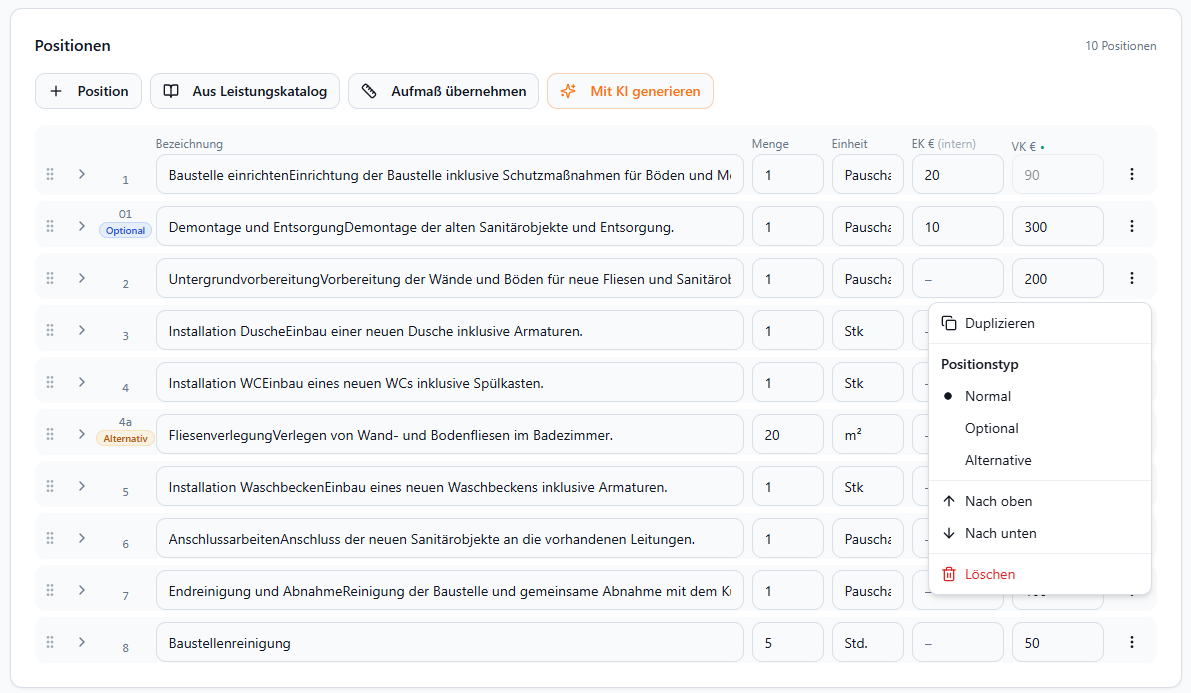Edit description of Baustellenreinigung
The width and height of the screenshot is (1191, 693).
(450, 643)
